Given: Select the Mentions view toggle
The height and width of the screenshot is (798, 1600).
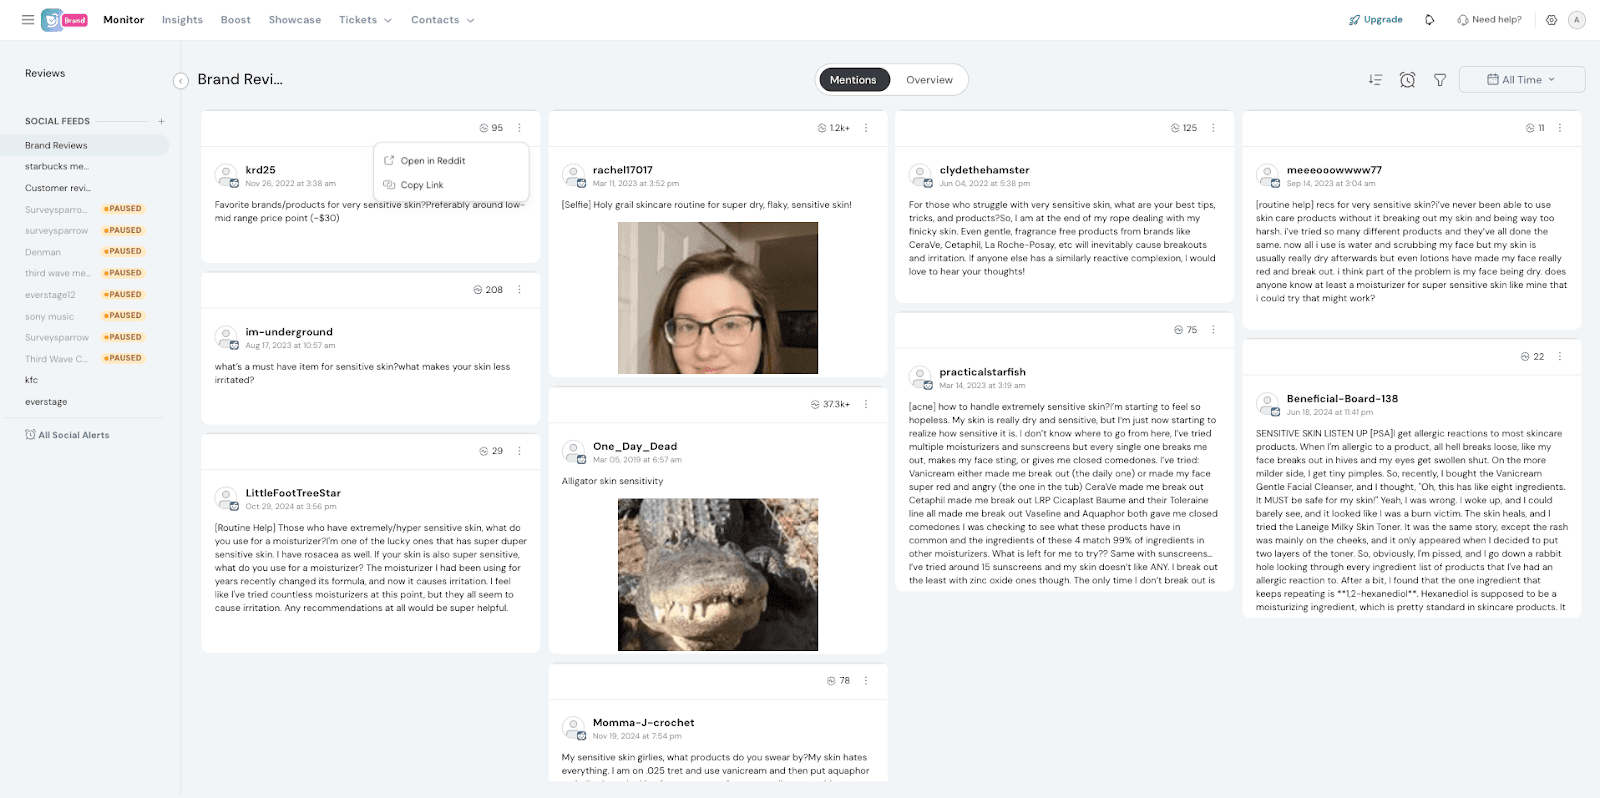Looking at the screenshot, I should 853,80.
